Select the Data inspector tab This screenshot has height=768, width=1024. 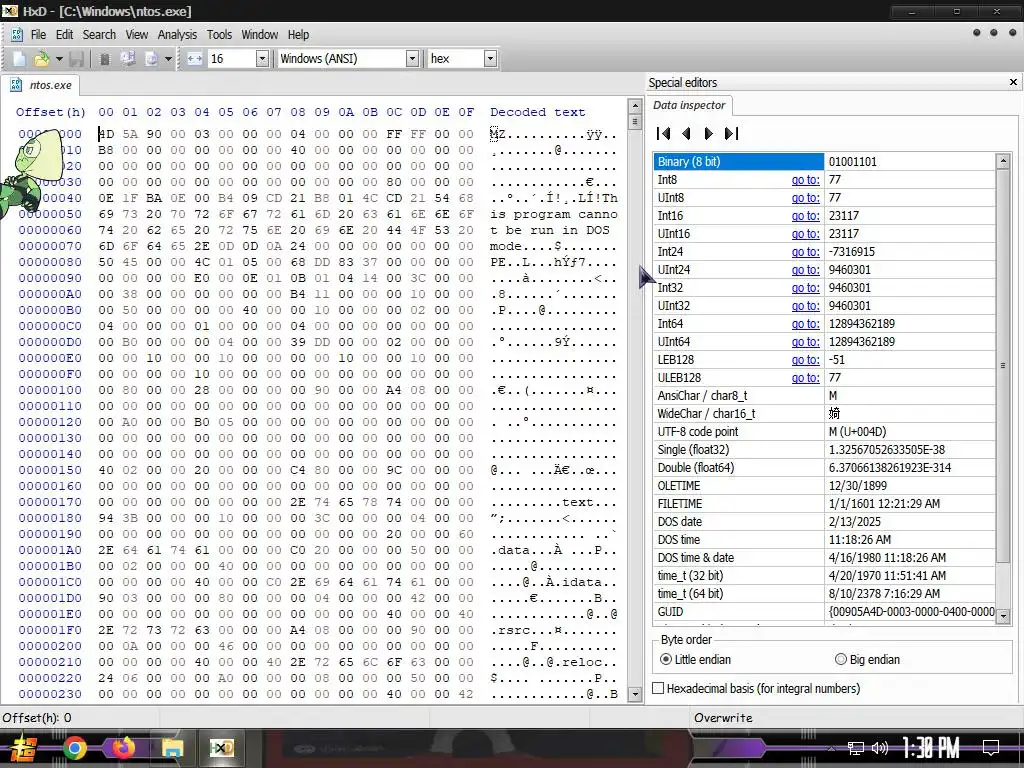click(x=689, y=105)
